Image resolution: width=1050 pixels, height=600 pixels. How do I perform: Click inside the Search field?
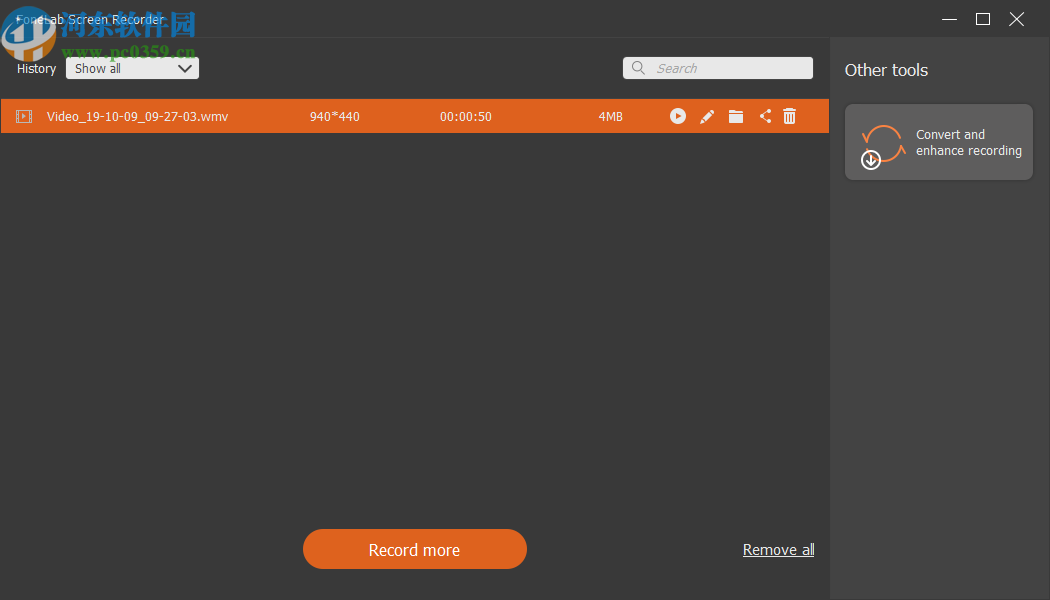click(x=720, y=68)
